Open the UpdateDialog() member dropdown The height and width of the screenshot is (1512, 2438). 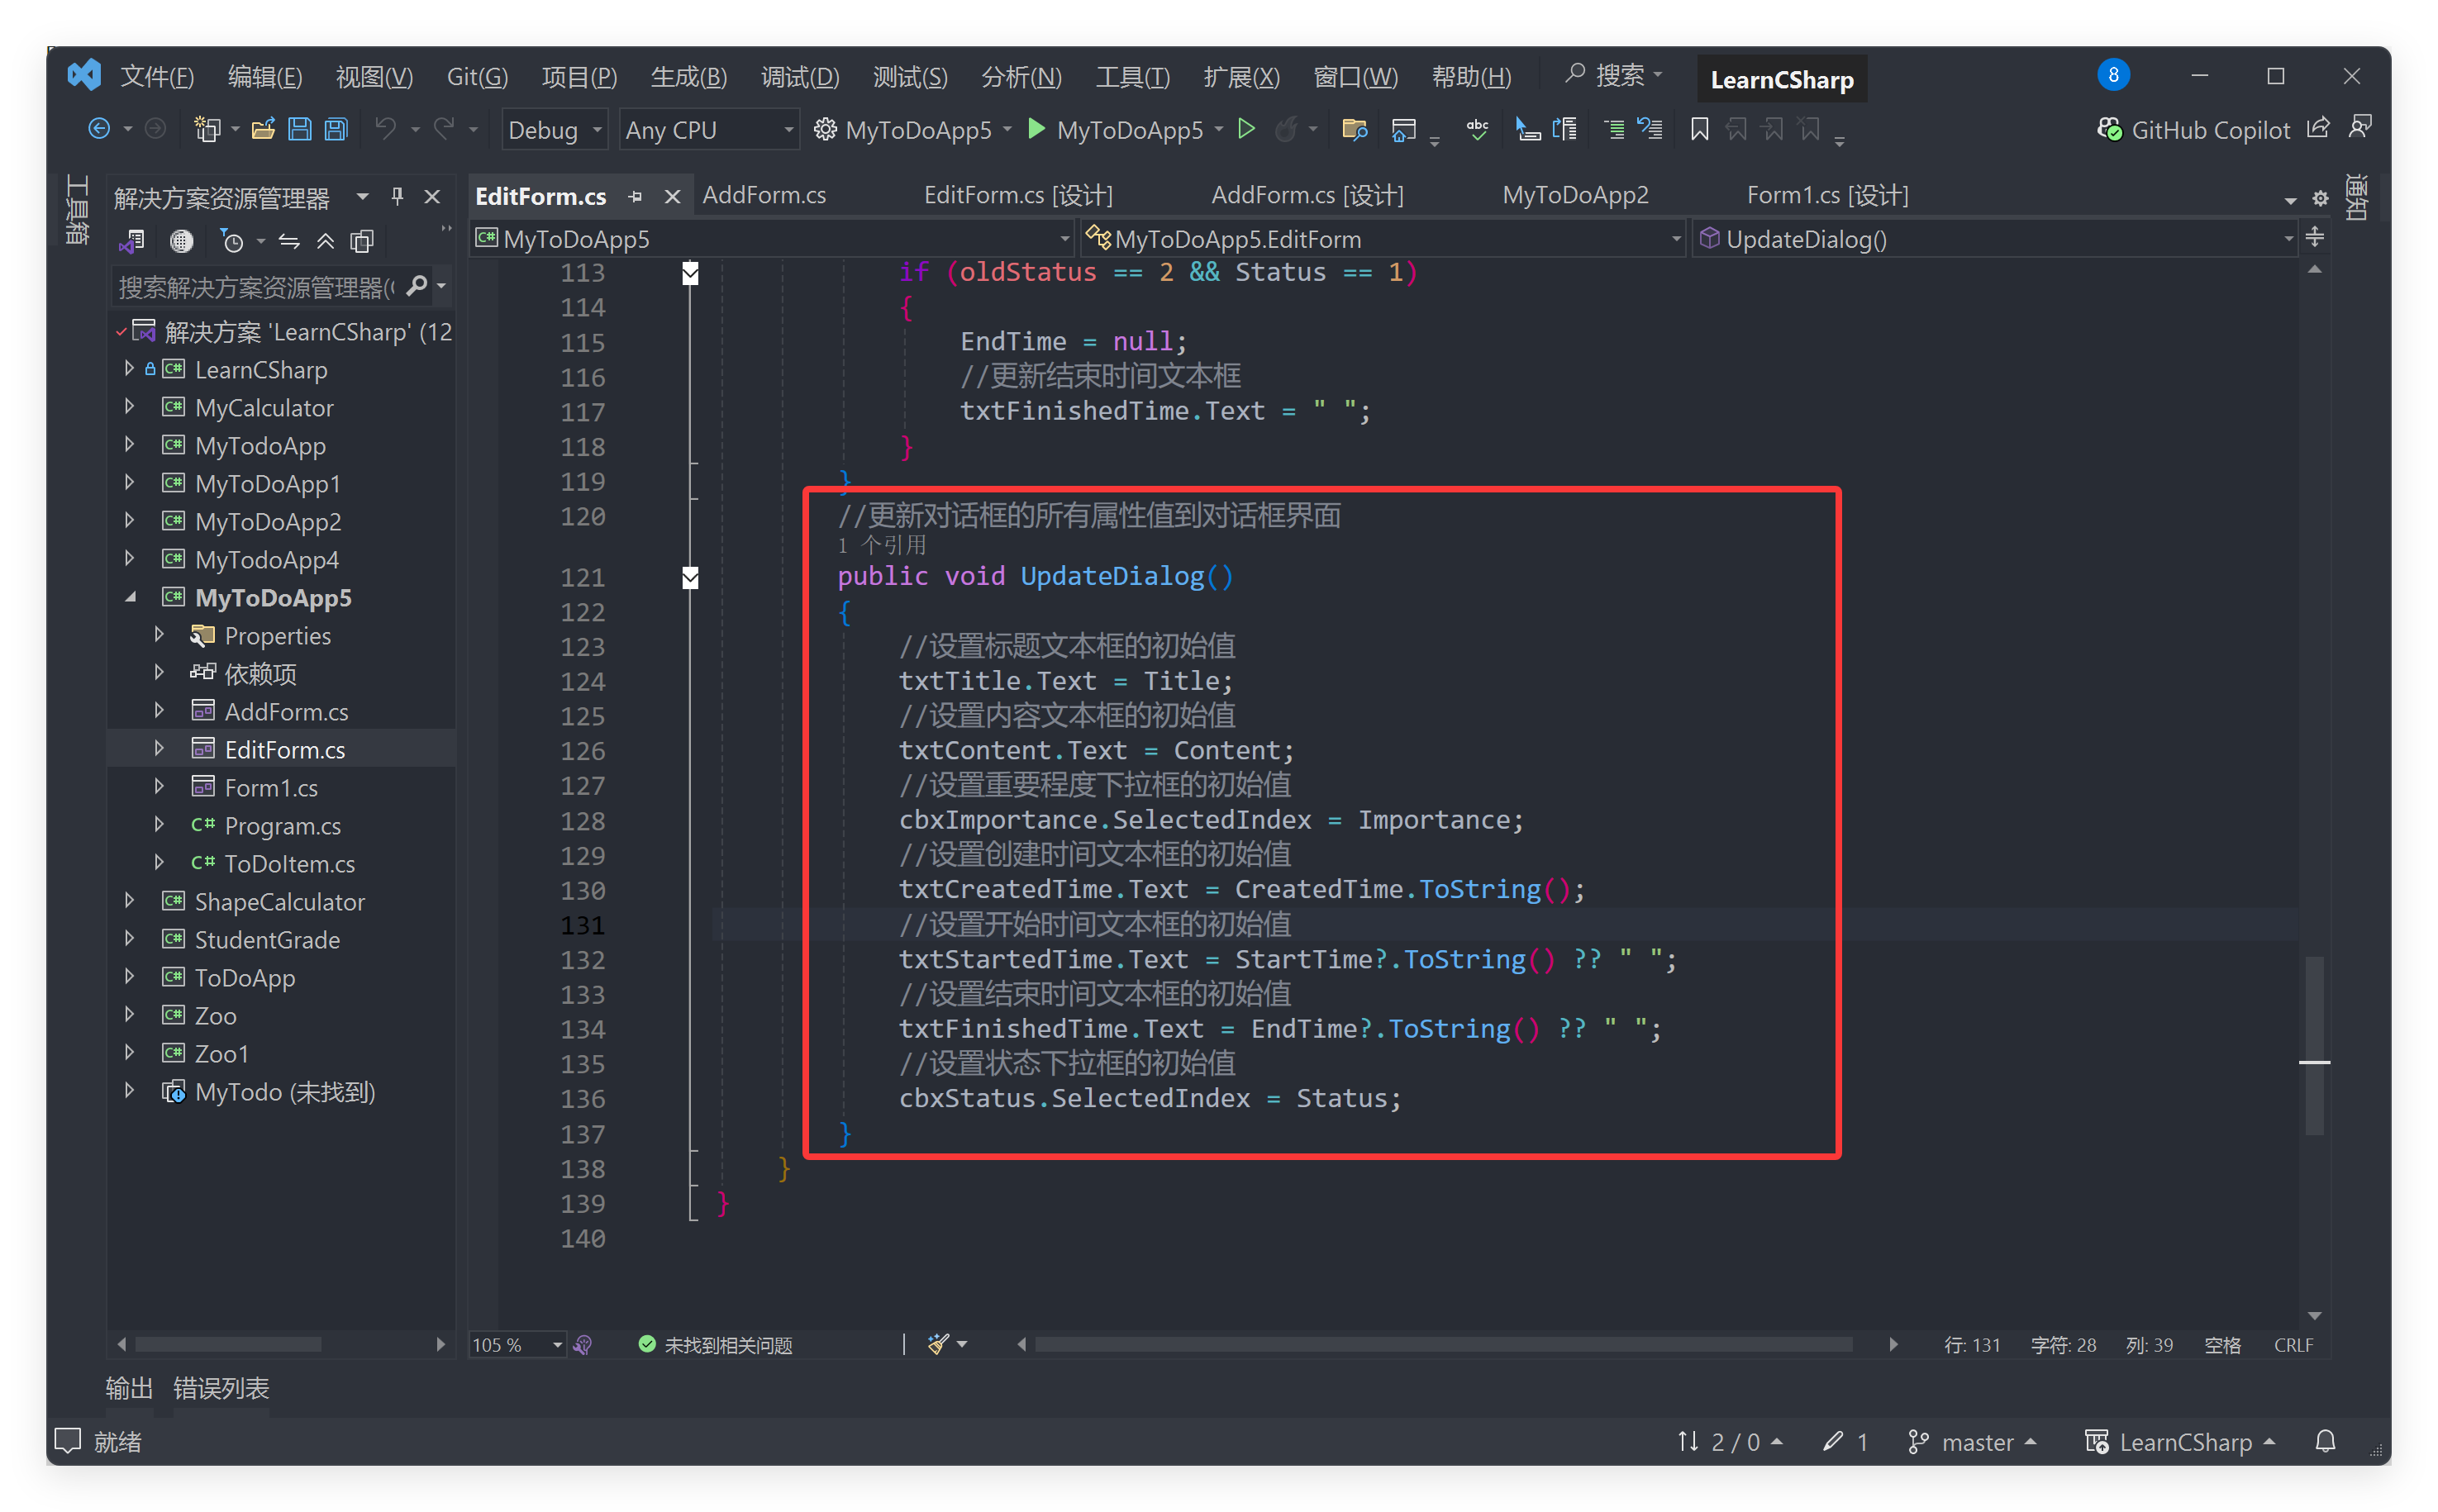point(1995,239)
